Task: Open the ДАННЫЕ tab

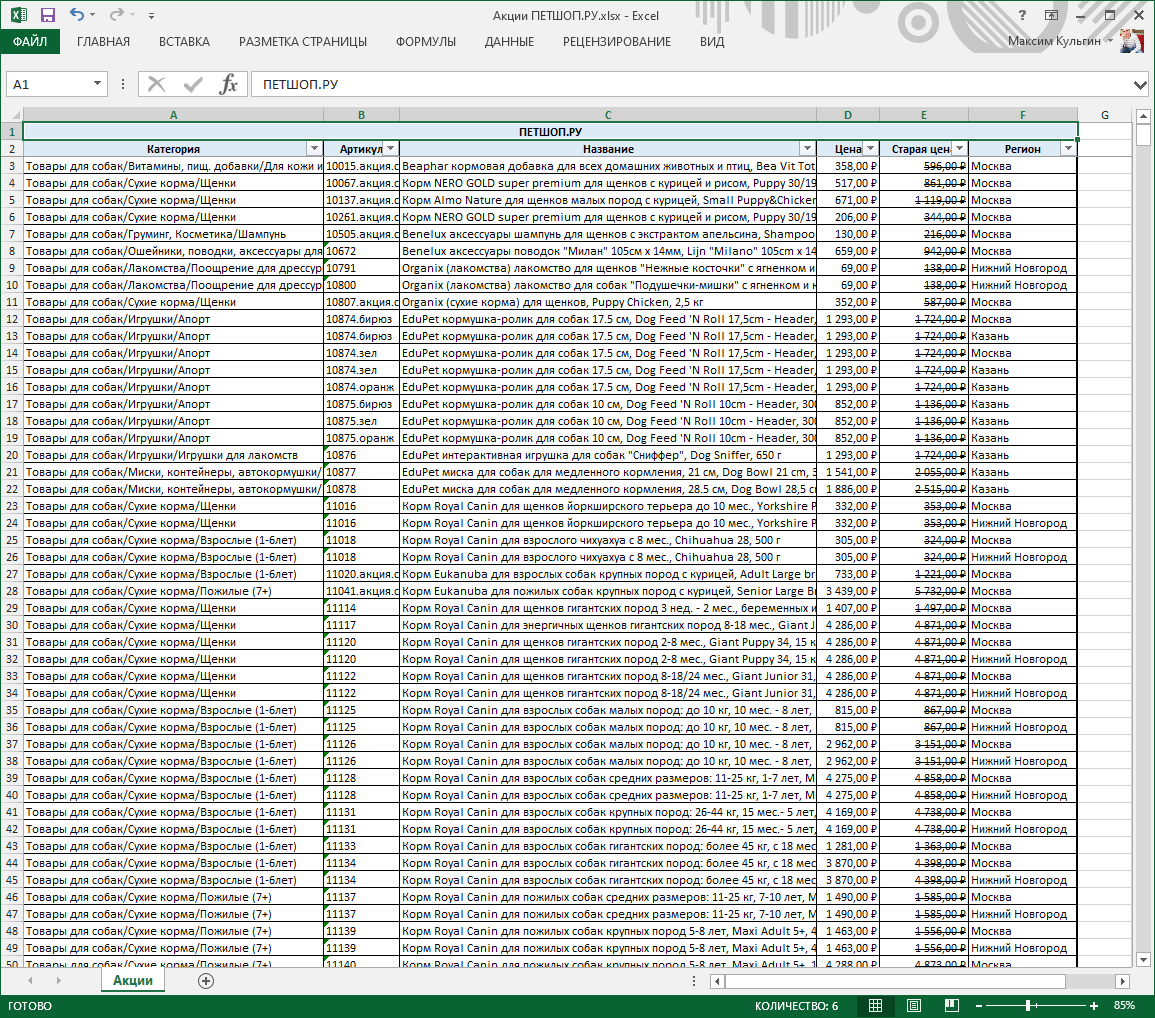Action: point(509,42)
